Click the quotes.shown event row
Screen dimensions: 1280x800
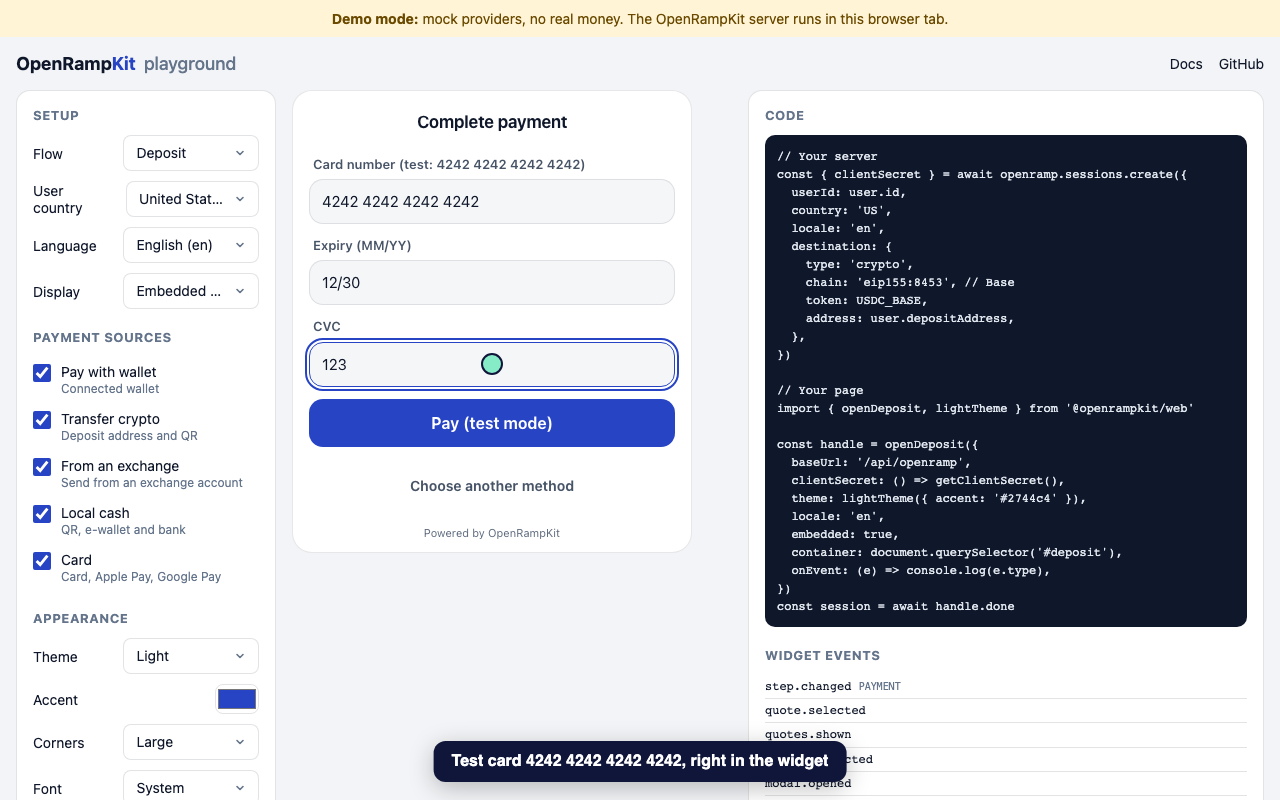click(1006, 734)
